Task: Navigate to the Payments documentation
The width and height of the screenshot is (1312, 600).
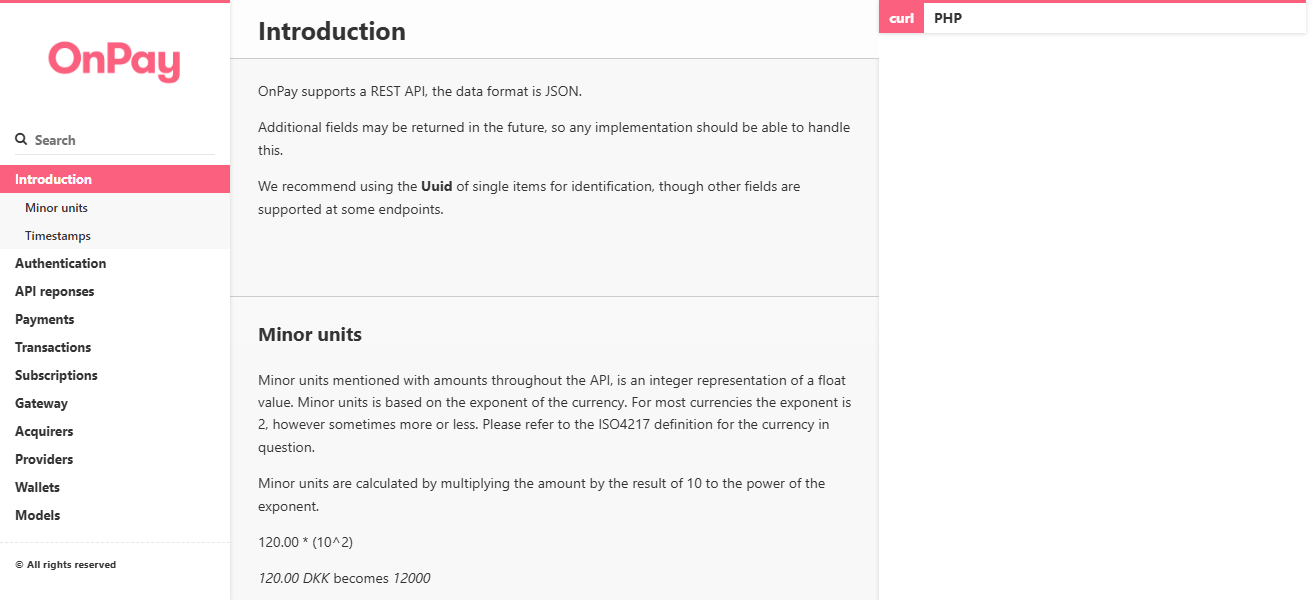Action: click(44, 319)
